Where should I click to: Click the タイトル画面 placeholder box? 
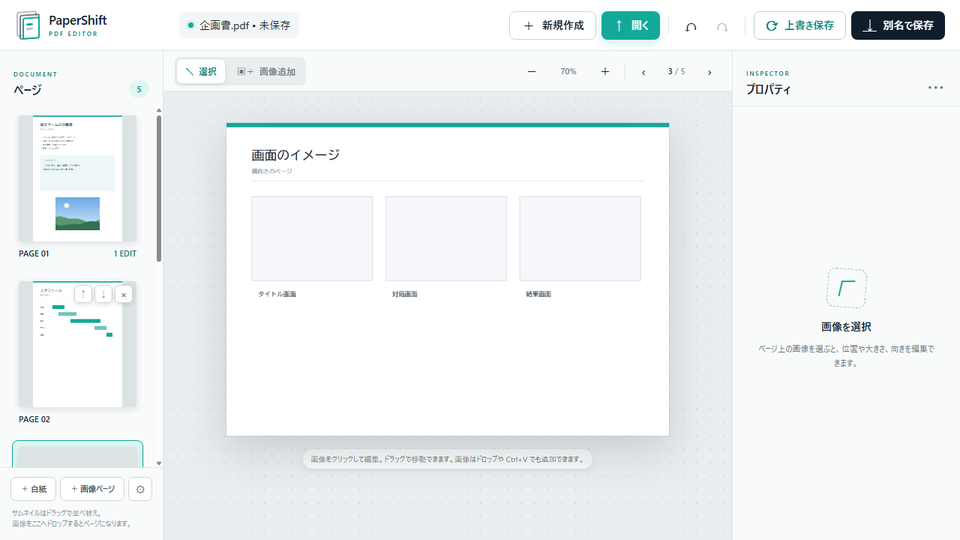click(x=312, y=239)
